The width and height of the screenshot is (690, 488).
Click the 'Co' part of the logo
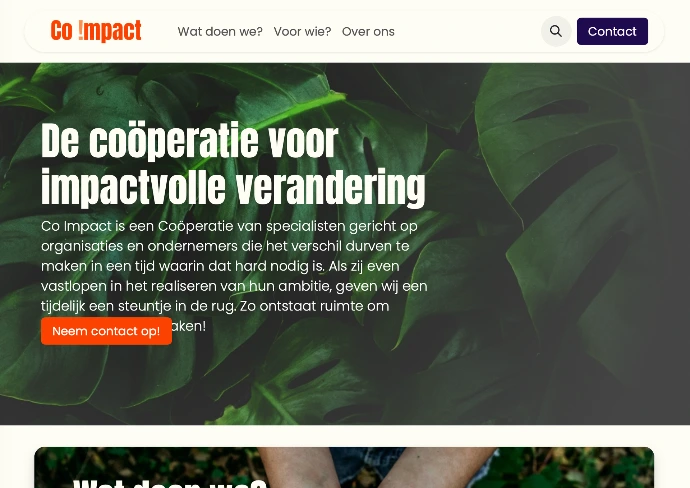[x=62, y=31]
